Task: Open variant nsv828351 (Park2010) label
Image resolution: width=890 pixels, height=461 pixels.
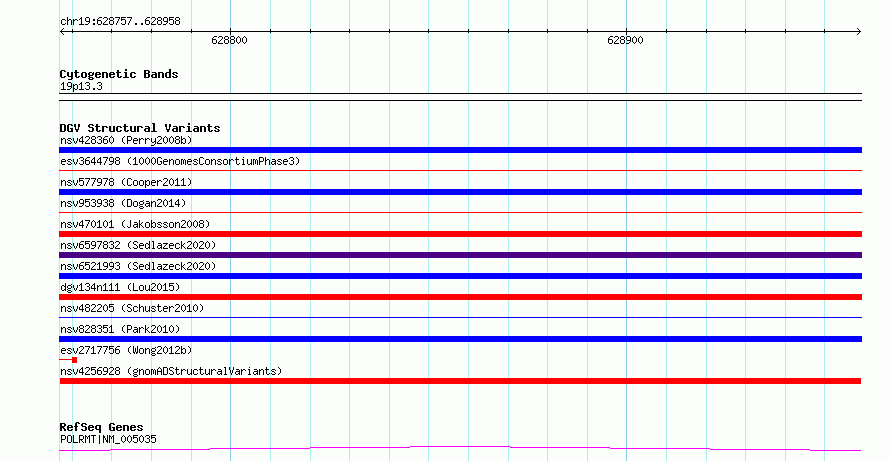Action: tap(120, 329)
